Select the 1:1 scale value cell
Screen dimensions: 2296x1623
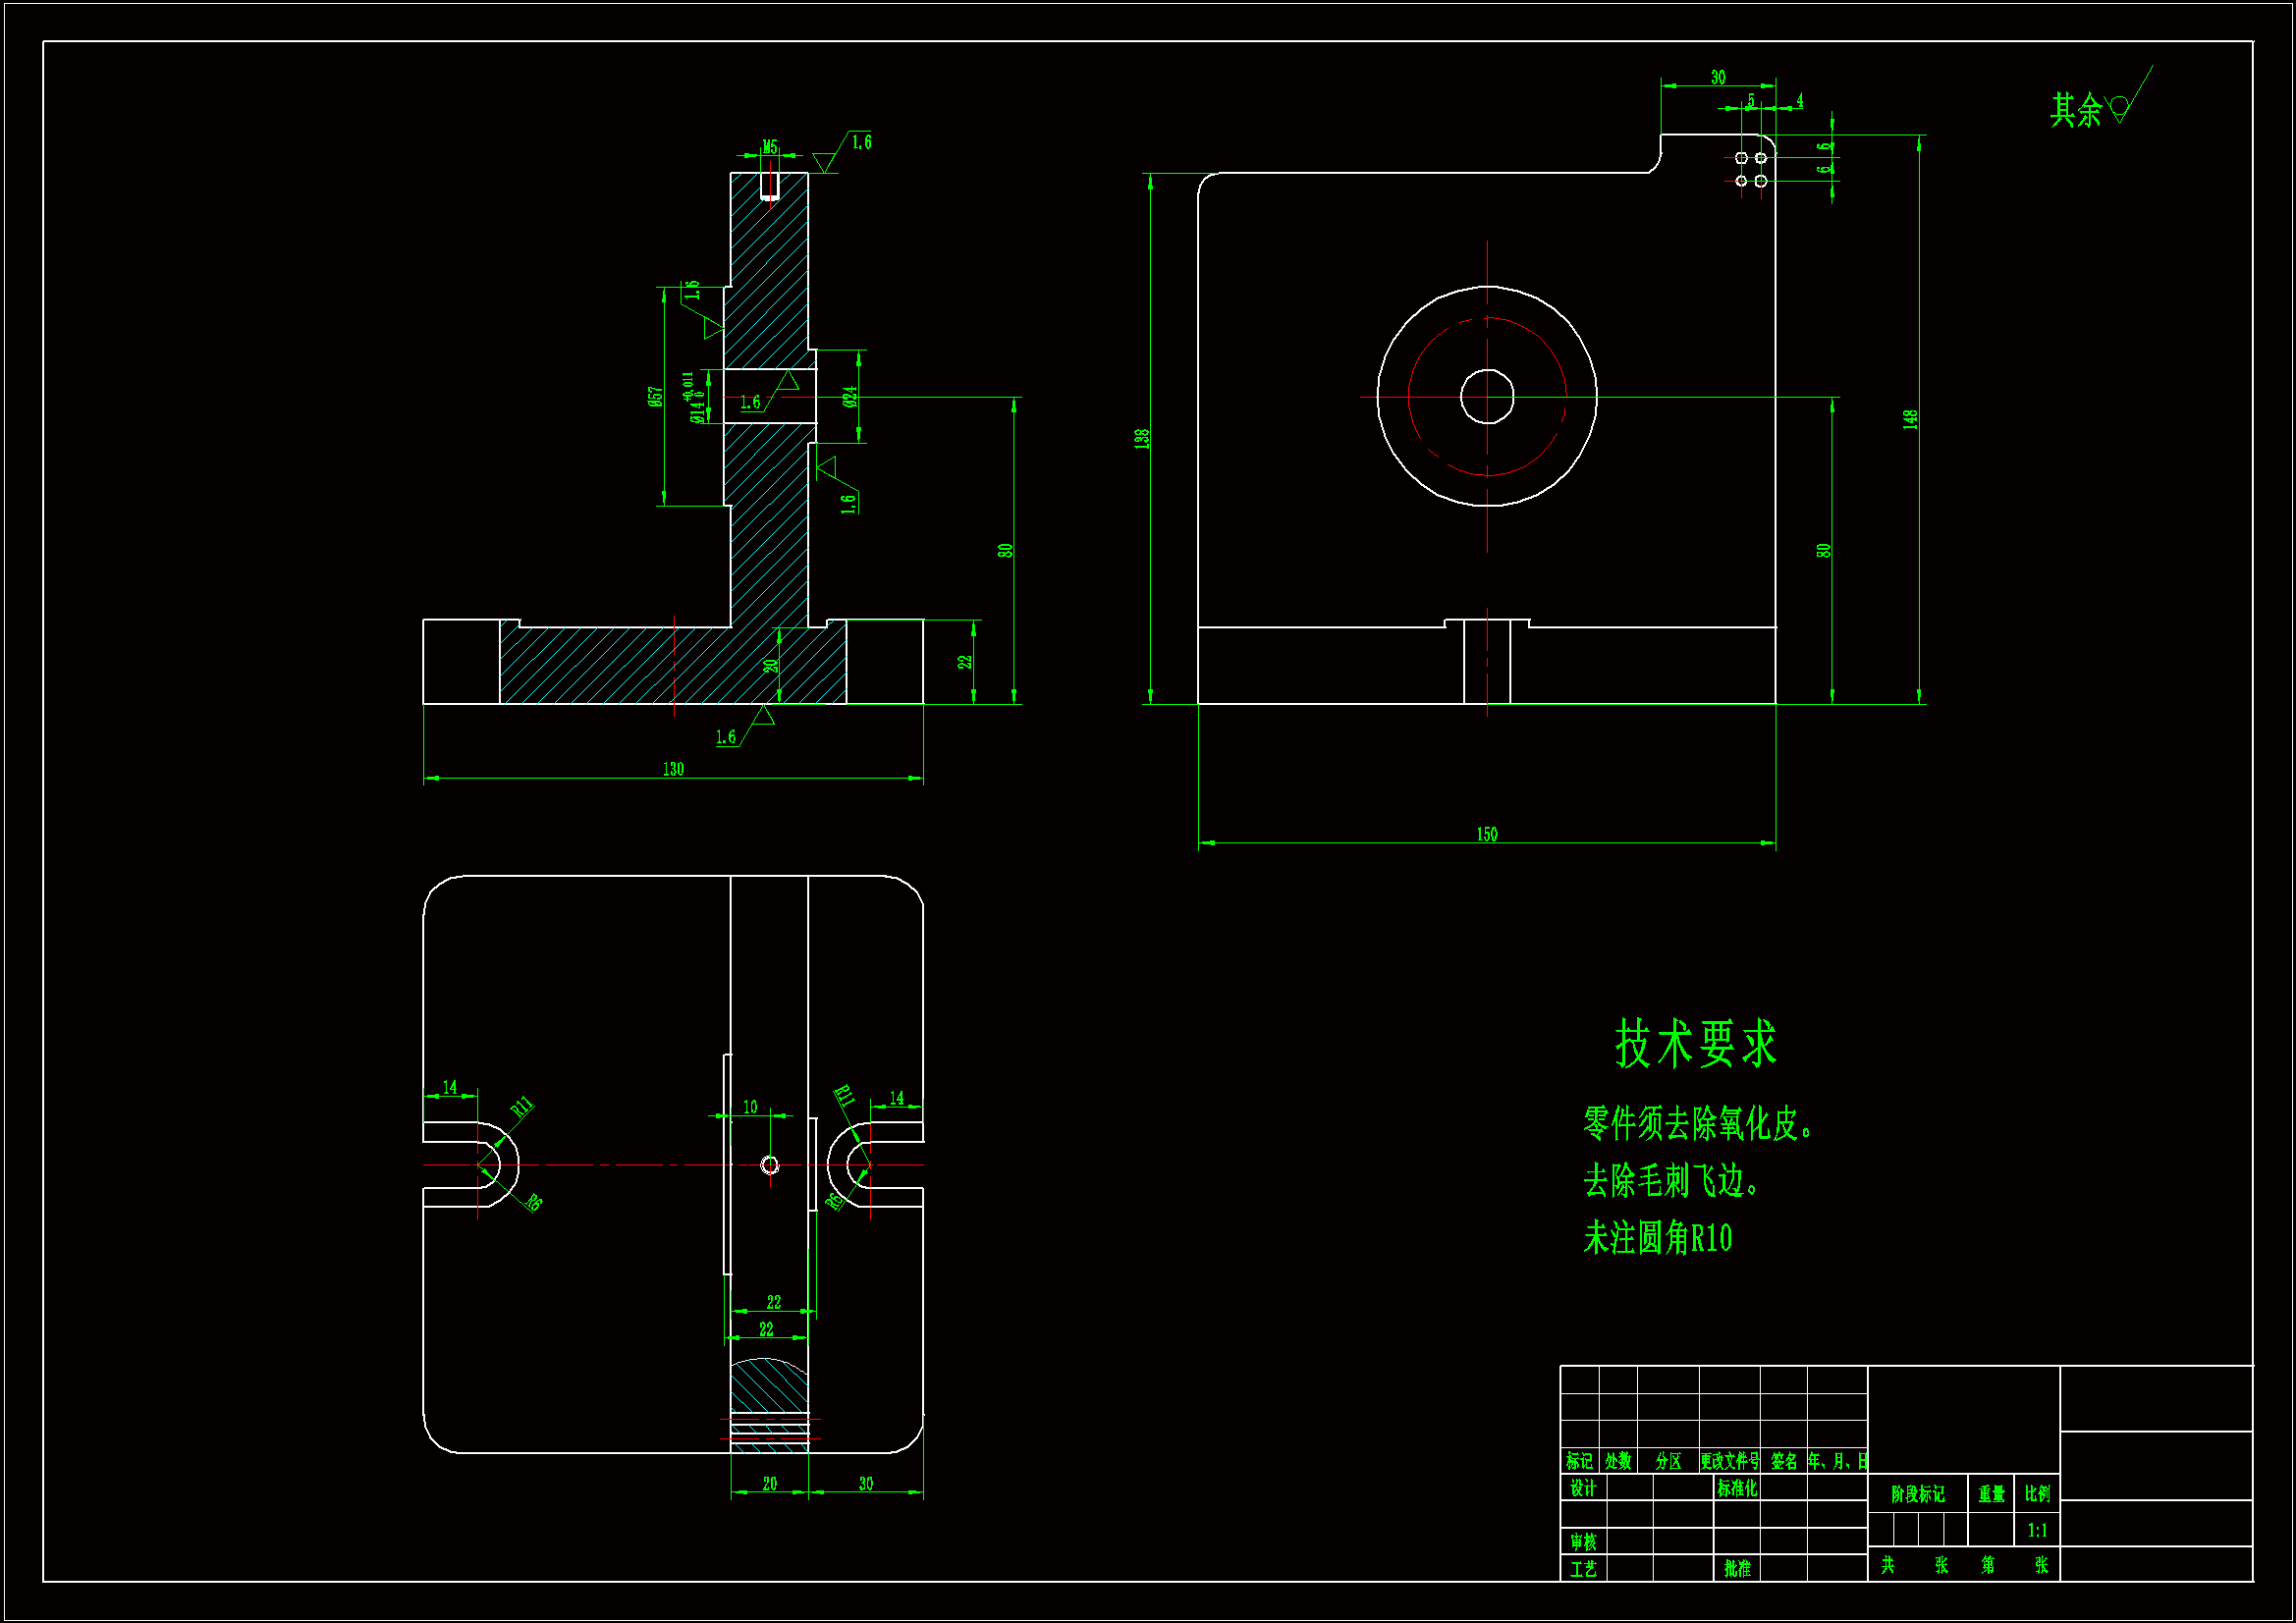2037,1530
